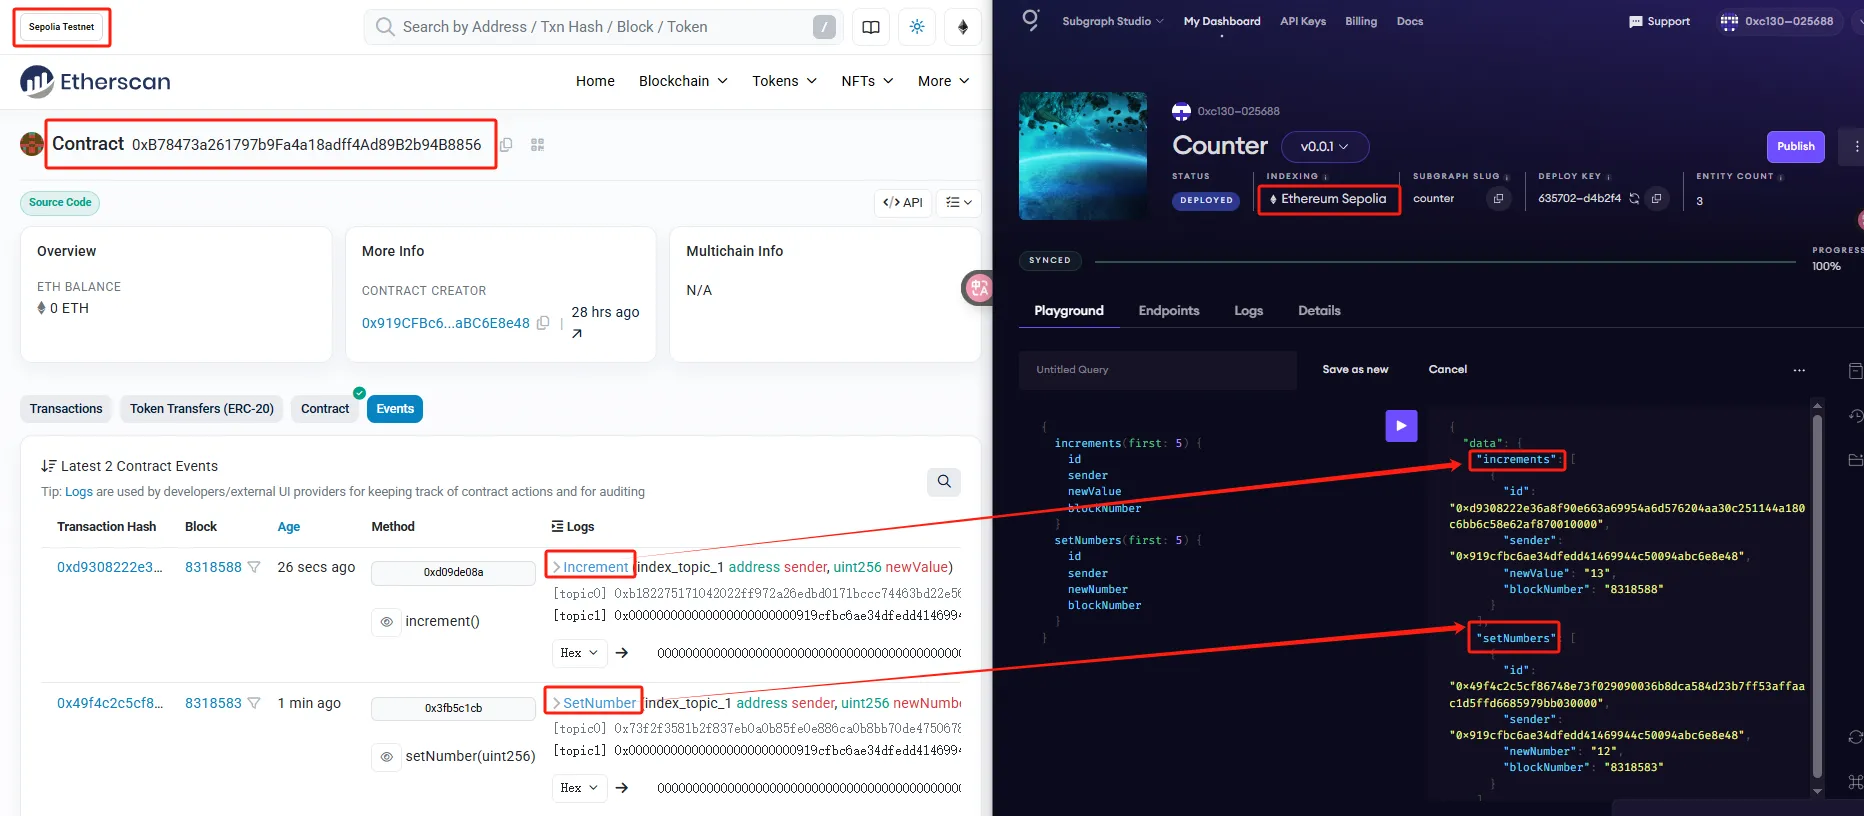Switch to Token Transfers (ERC-20) tab
Screen dimensions: 1864x816
click(202, 409)
